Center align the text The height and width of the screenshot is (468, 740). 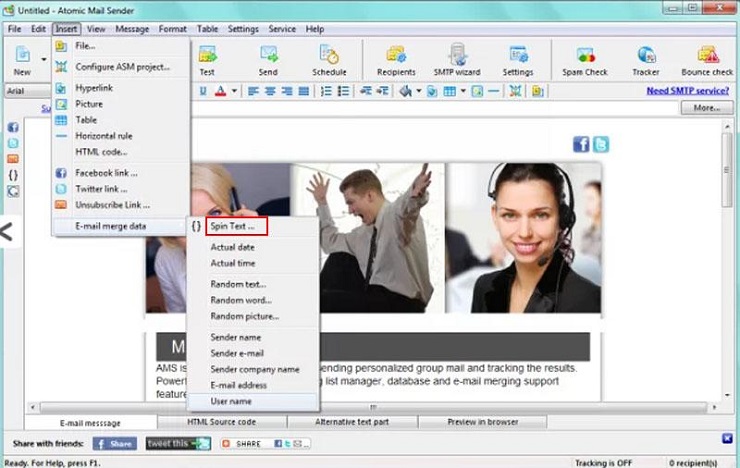(270, 91)
